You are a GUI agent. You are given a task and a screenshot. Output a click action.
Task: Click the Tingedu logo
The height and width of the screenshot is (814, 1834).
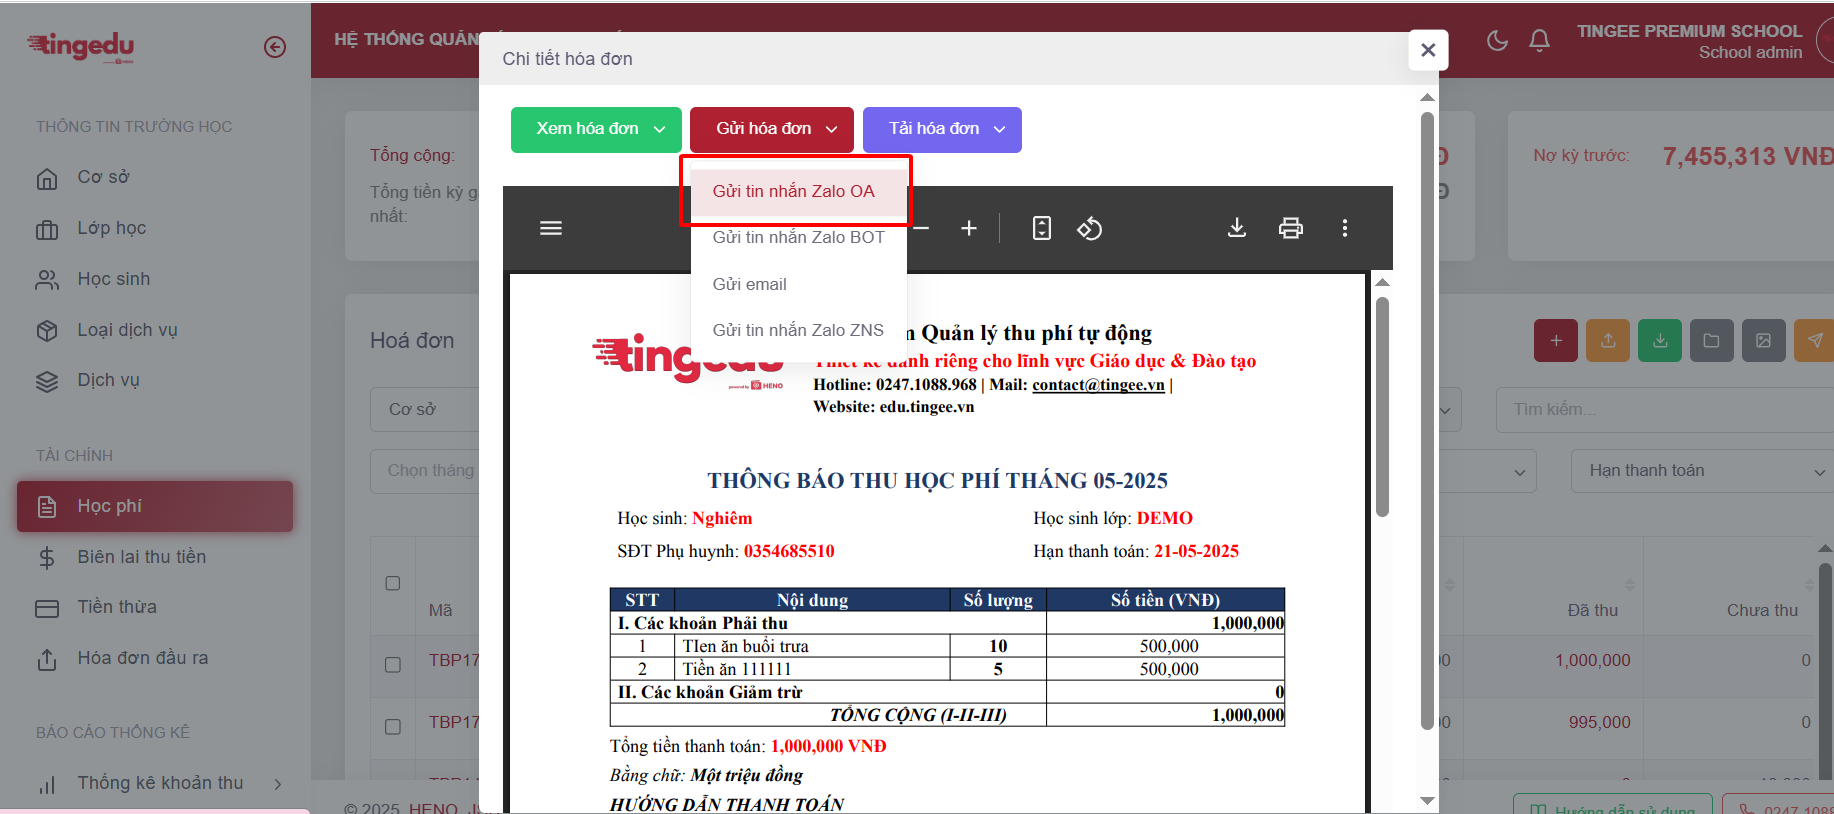81,46
